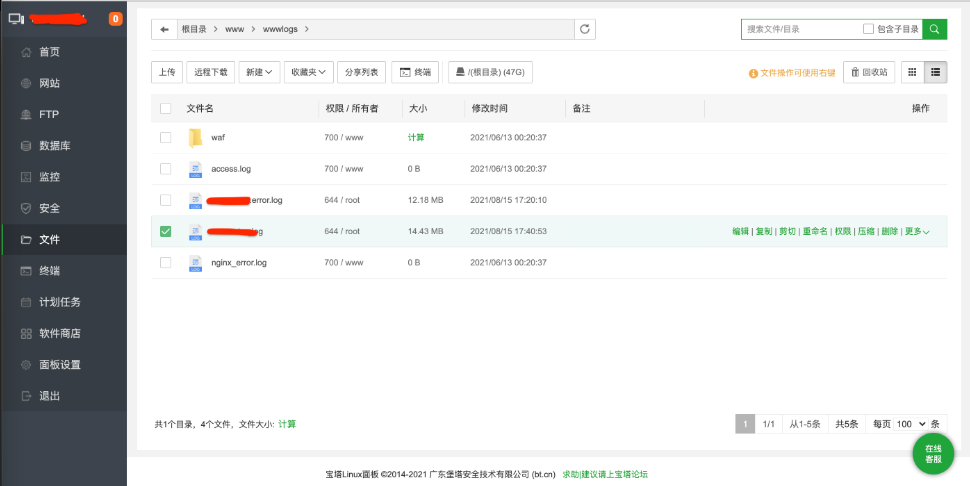Refresh the directory listing
This screenshot has width=970, height=486.
tap(585, 29)
